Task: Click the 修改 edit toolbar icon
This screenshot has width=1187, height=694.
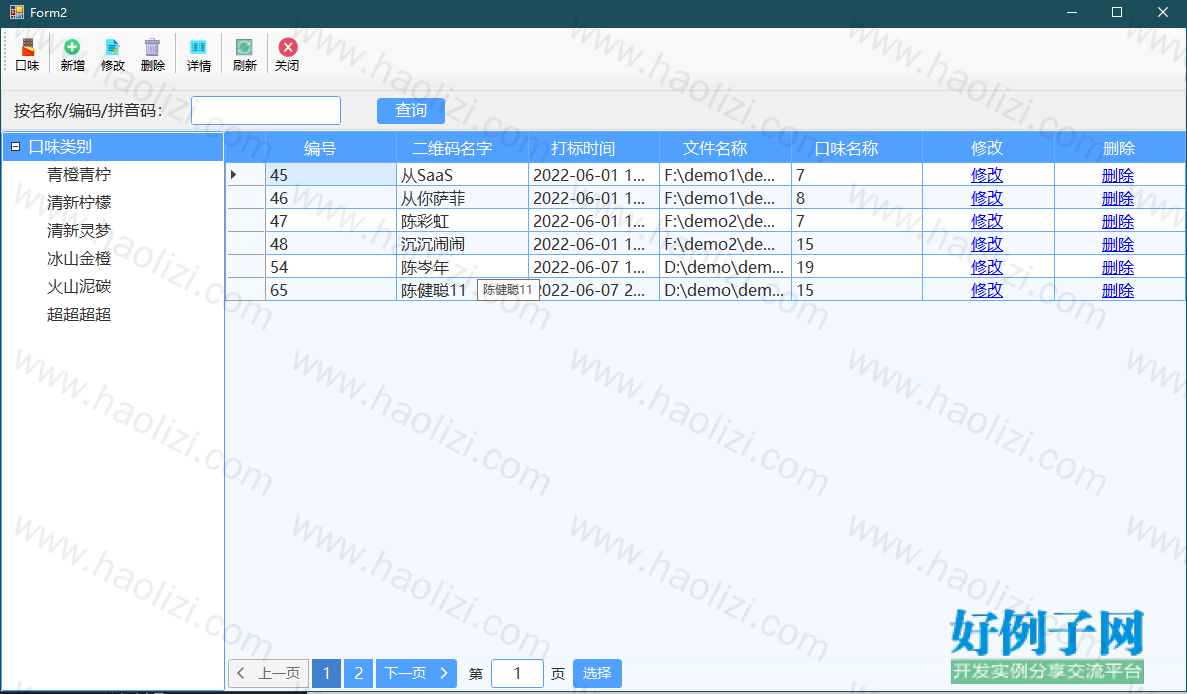Action: tap(113, 54)
